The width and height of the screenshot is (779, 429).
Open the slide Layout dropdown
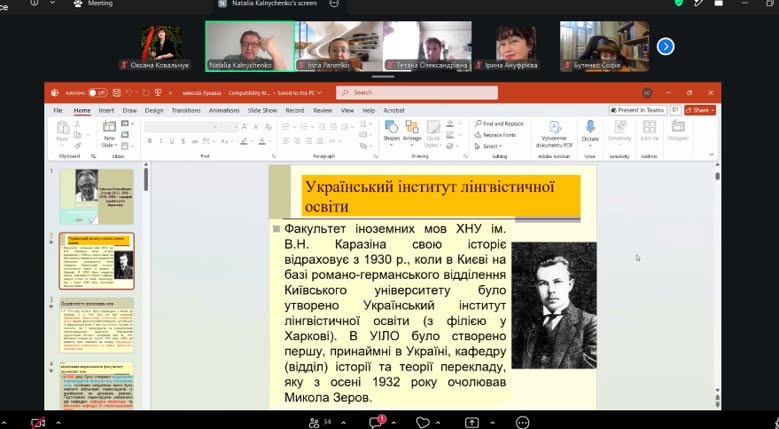point(127,124)
